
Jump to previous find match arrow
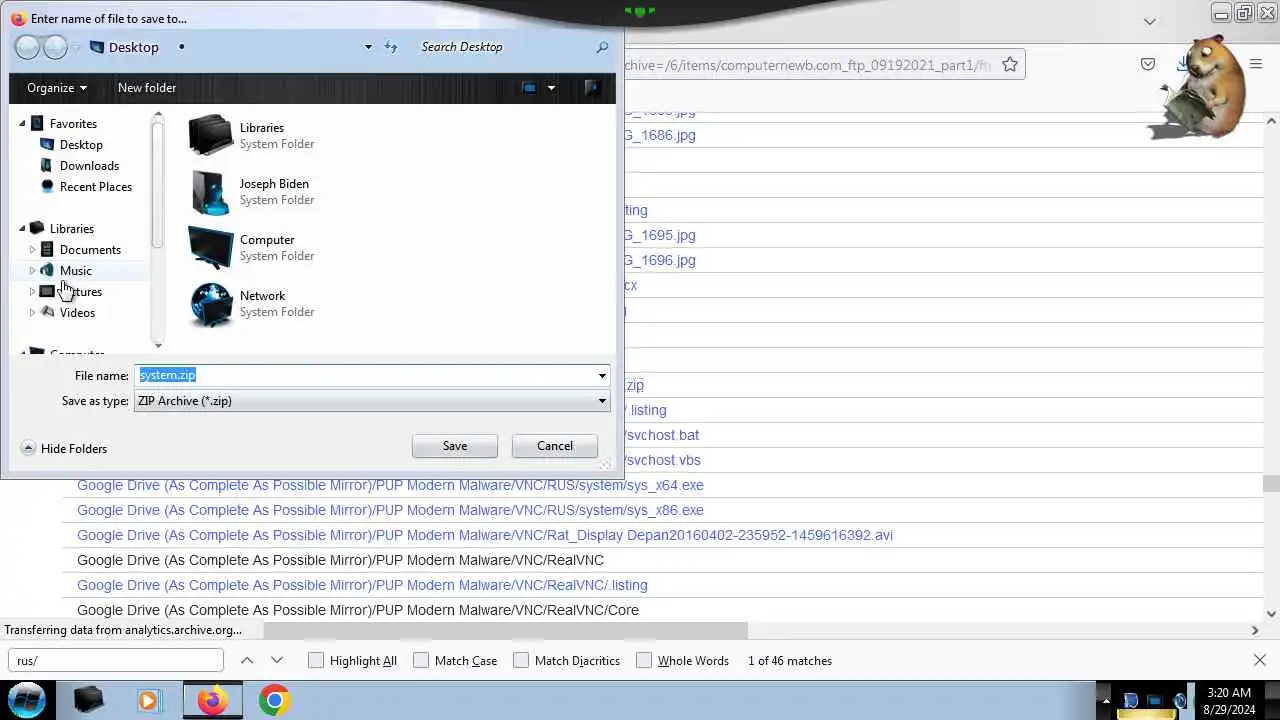click(x=247, y=660)
